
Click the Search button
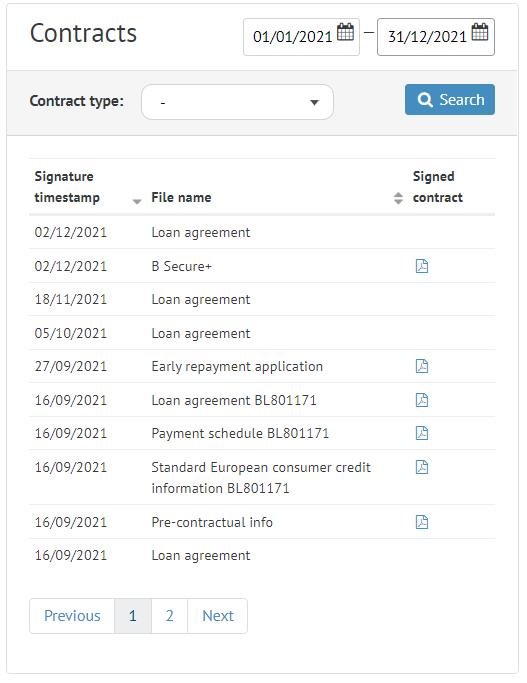pos(450,100)
